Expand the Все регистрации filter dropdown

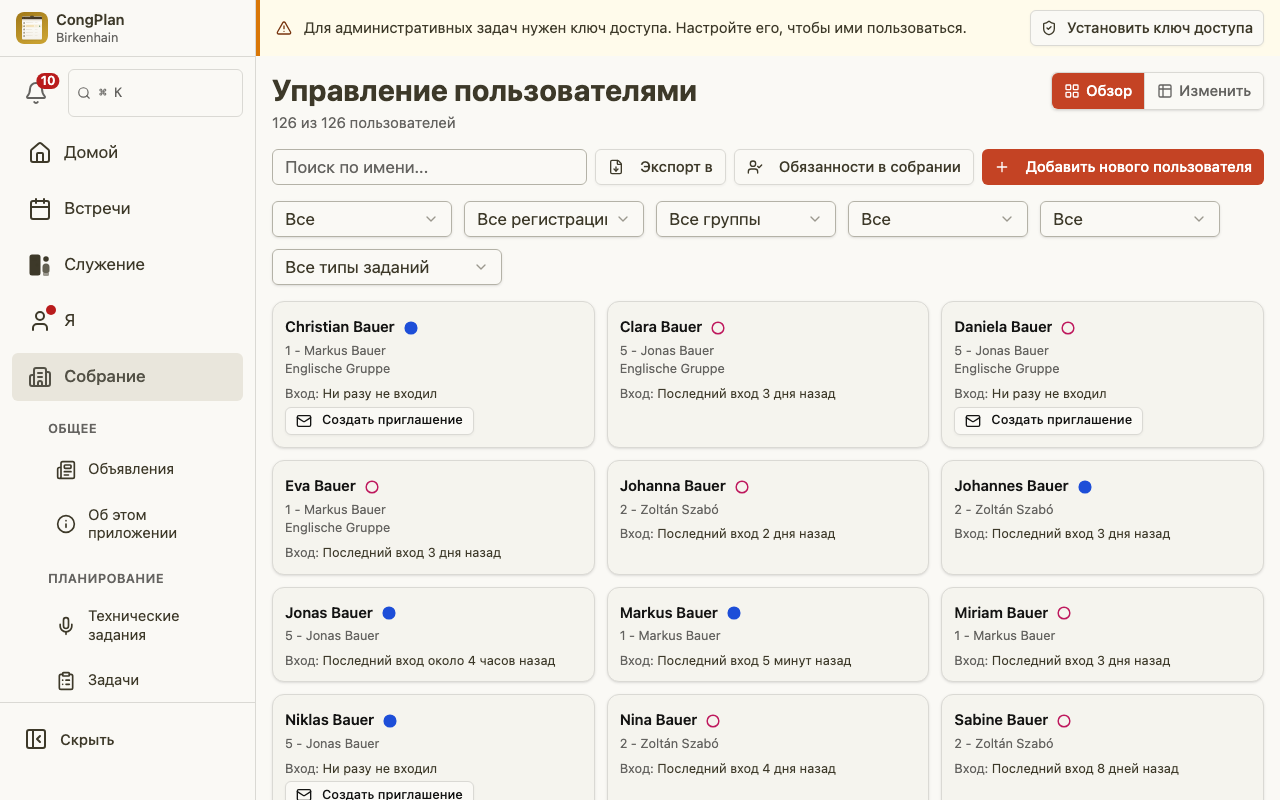click(553, 219)
